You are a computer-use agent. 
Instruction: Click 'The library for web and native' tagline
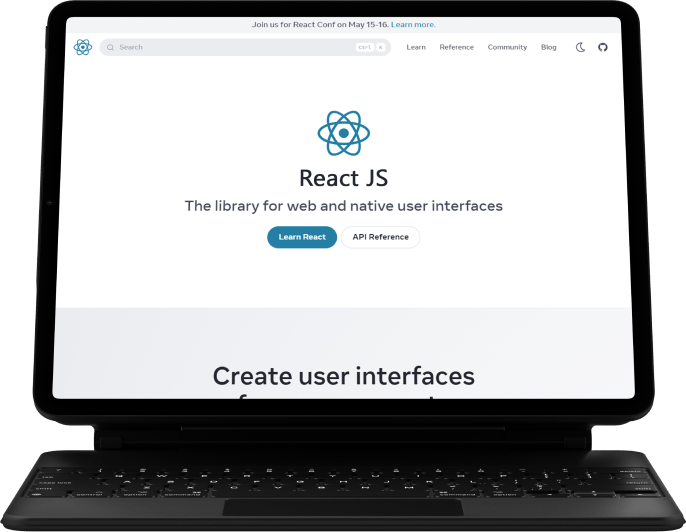tap(343, 206)
